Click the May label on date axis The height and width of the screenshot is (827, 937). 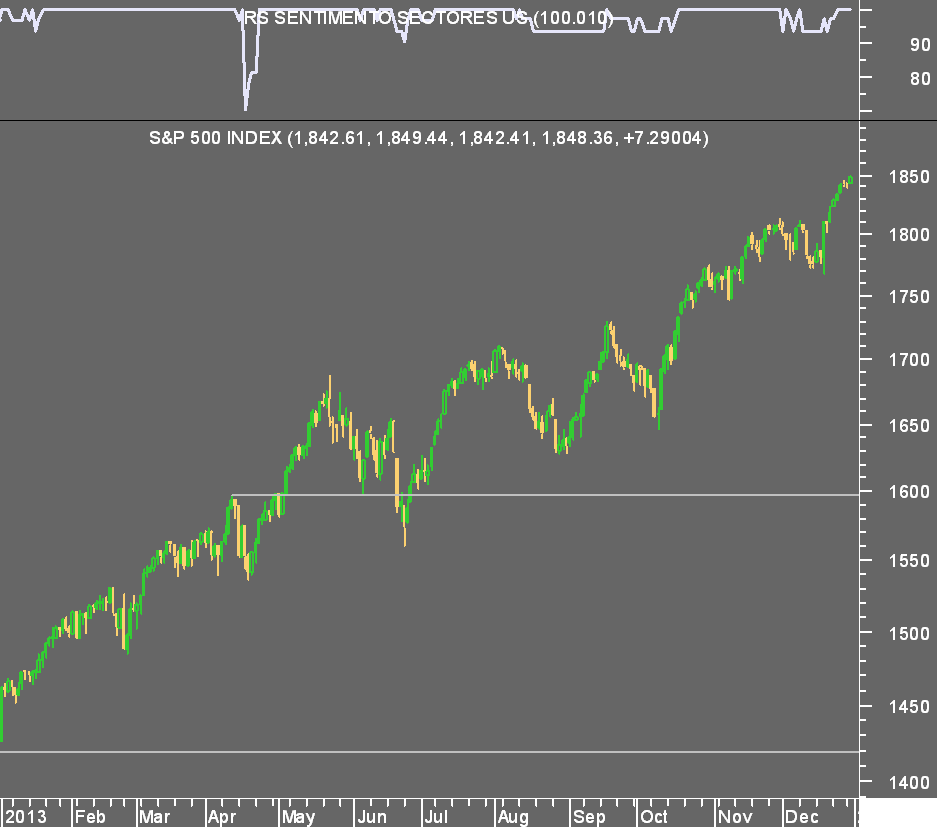(298, 817)
